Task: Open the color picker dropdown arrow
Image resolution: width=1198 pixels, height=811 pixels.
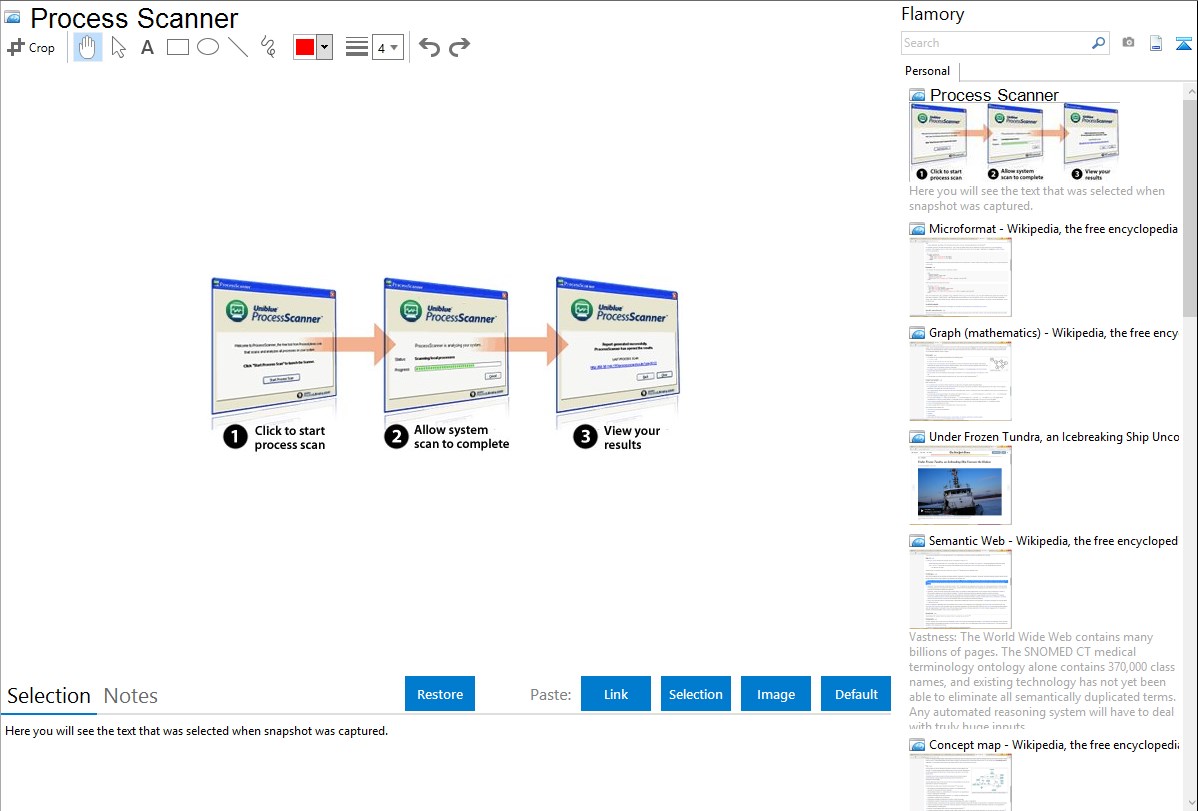Action: click(325, 47)
